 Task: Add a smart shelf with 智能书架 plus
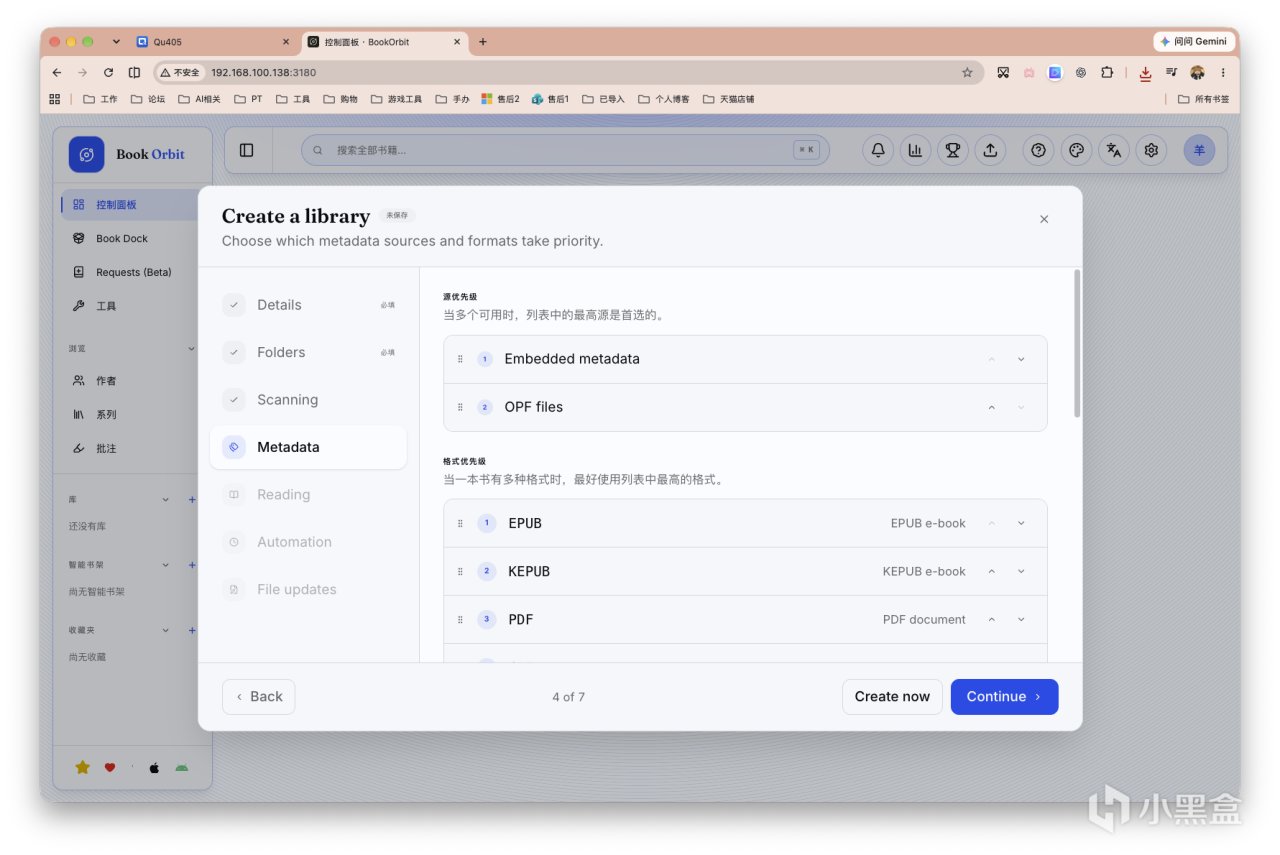click(x=192, y=565)
